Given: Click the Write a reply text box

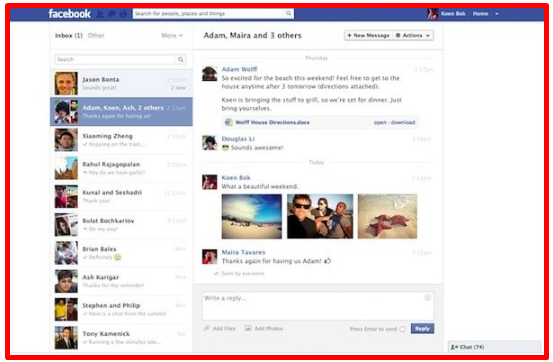Looking at the screenshot, I should 318,306.
